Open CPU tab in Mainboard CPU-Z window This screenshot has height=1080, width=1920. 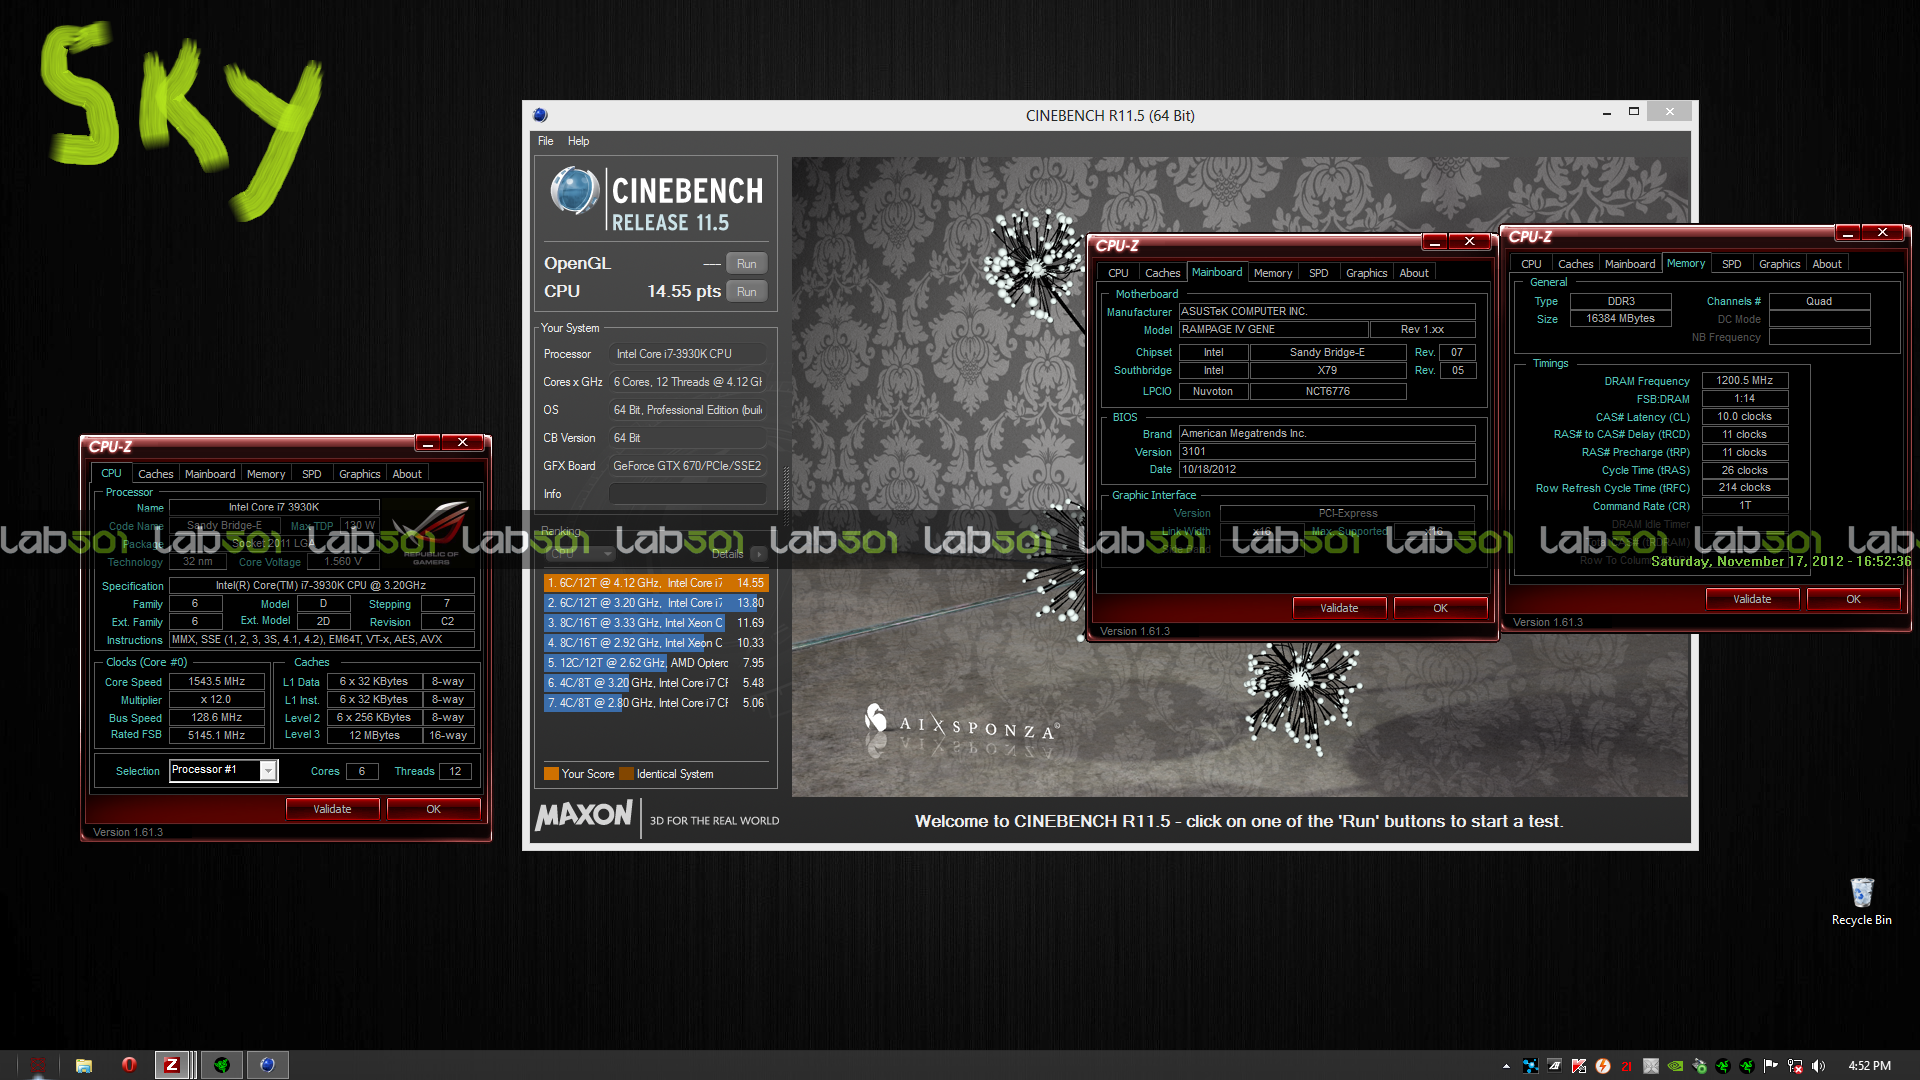coord(1118,273)
